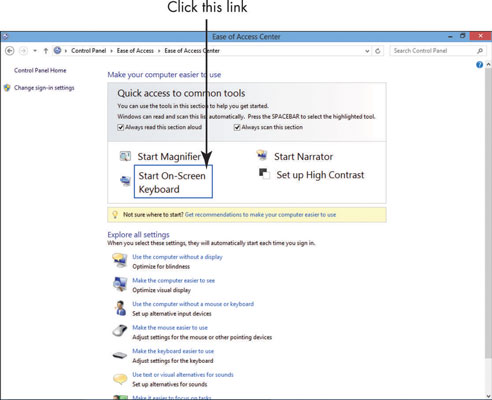Viewport: 492px width, 400px height.
Task: Click the 'Set up alternatives for sounds' text
Action: (x=170, y=384)
